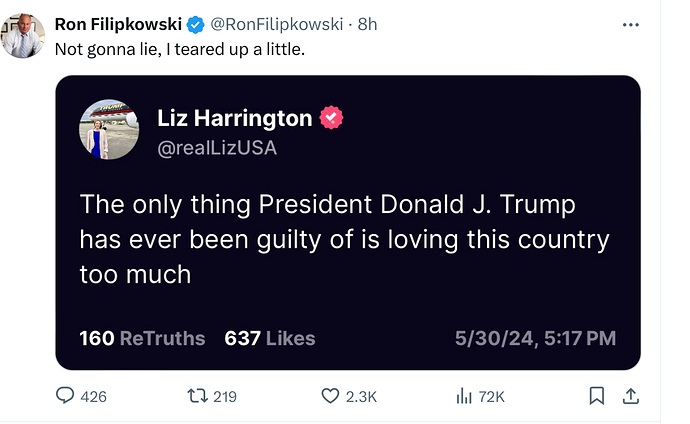Like the post with heart icon
The height and width of the screenshot is (424, 690).
coord(331,396)
